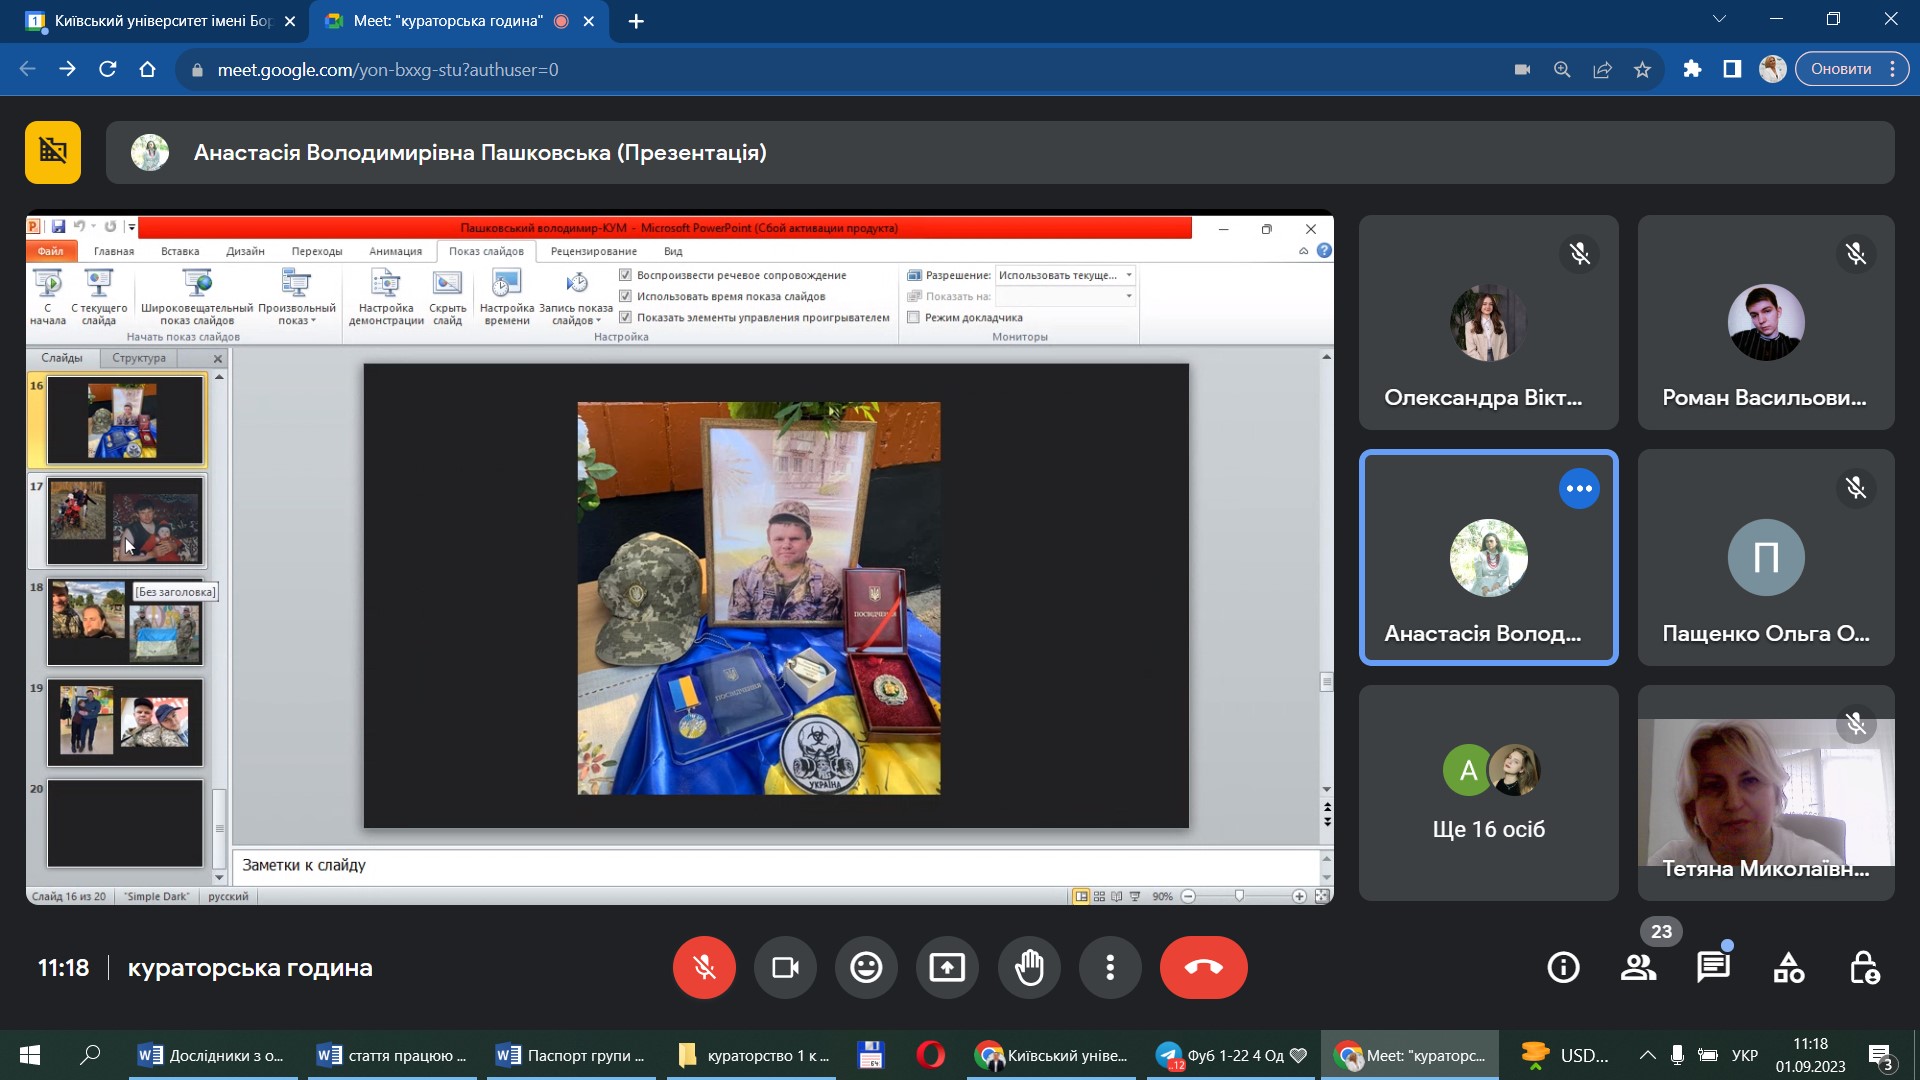Viewport: 1920px width, 1080px height.
Task: Open the 'Структура' pane tab
Action: (139, 358)
